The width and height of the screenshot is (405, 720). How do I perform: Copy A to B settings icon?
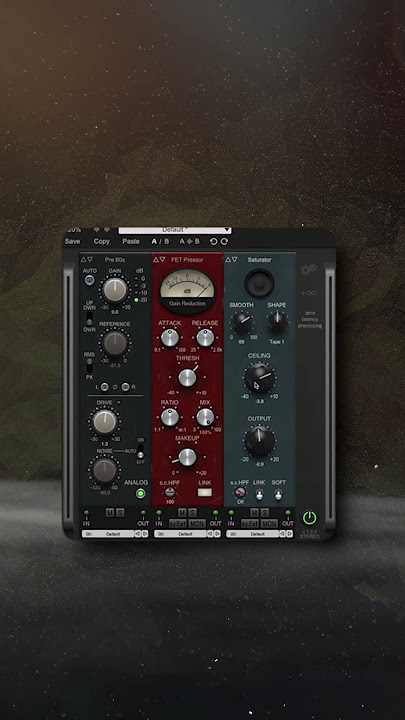click(x=189, y=241)
